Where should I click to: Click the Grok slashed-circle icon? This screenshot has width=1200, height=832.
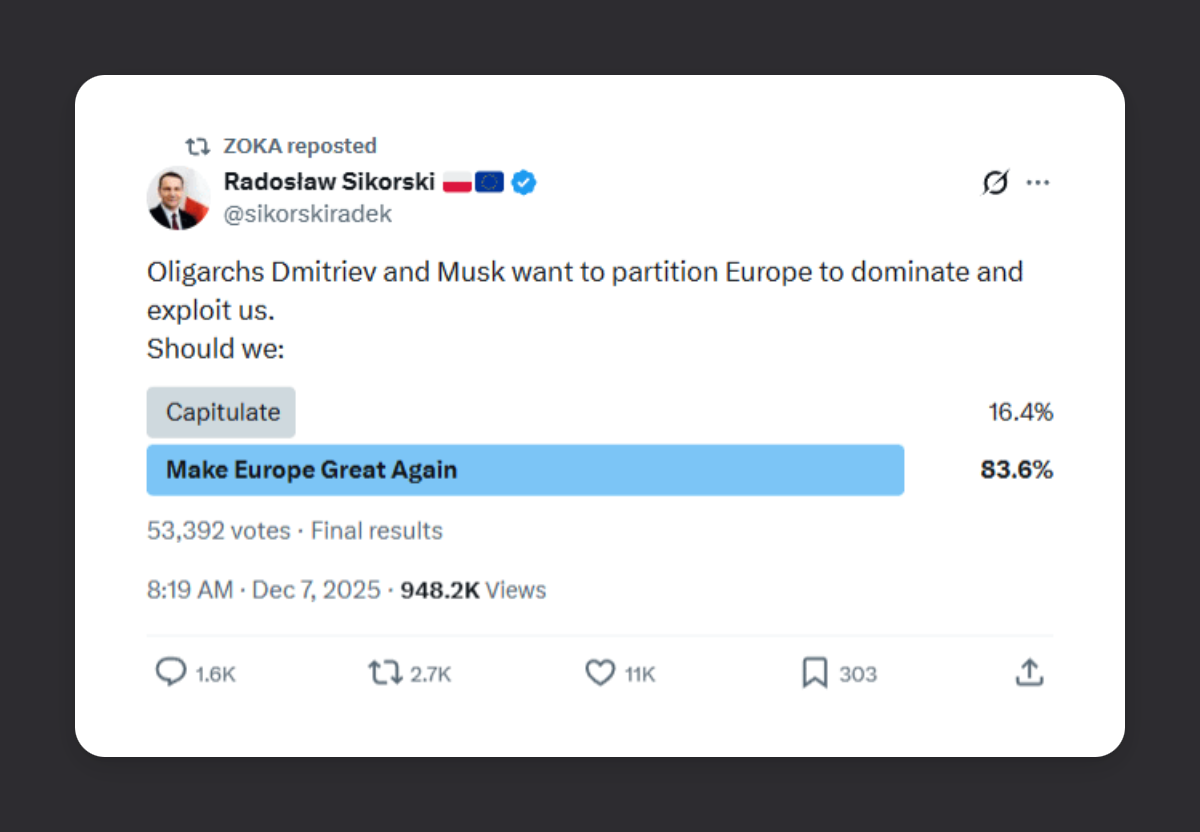[995, 183]
